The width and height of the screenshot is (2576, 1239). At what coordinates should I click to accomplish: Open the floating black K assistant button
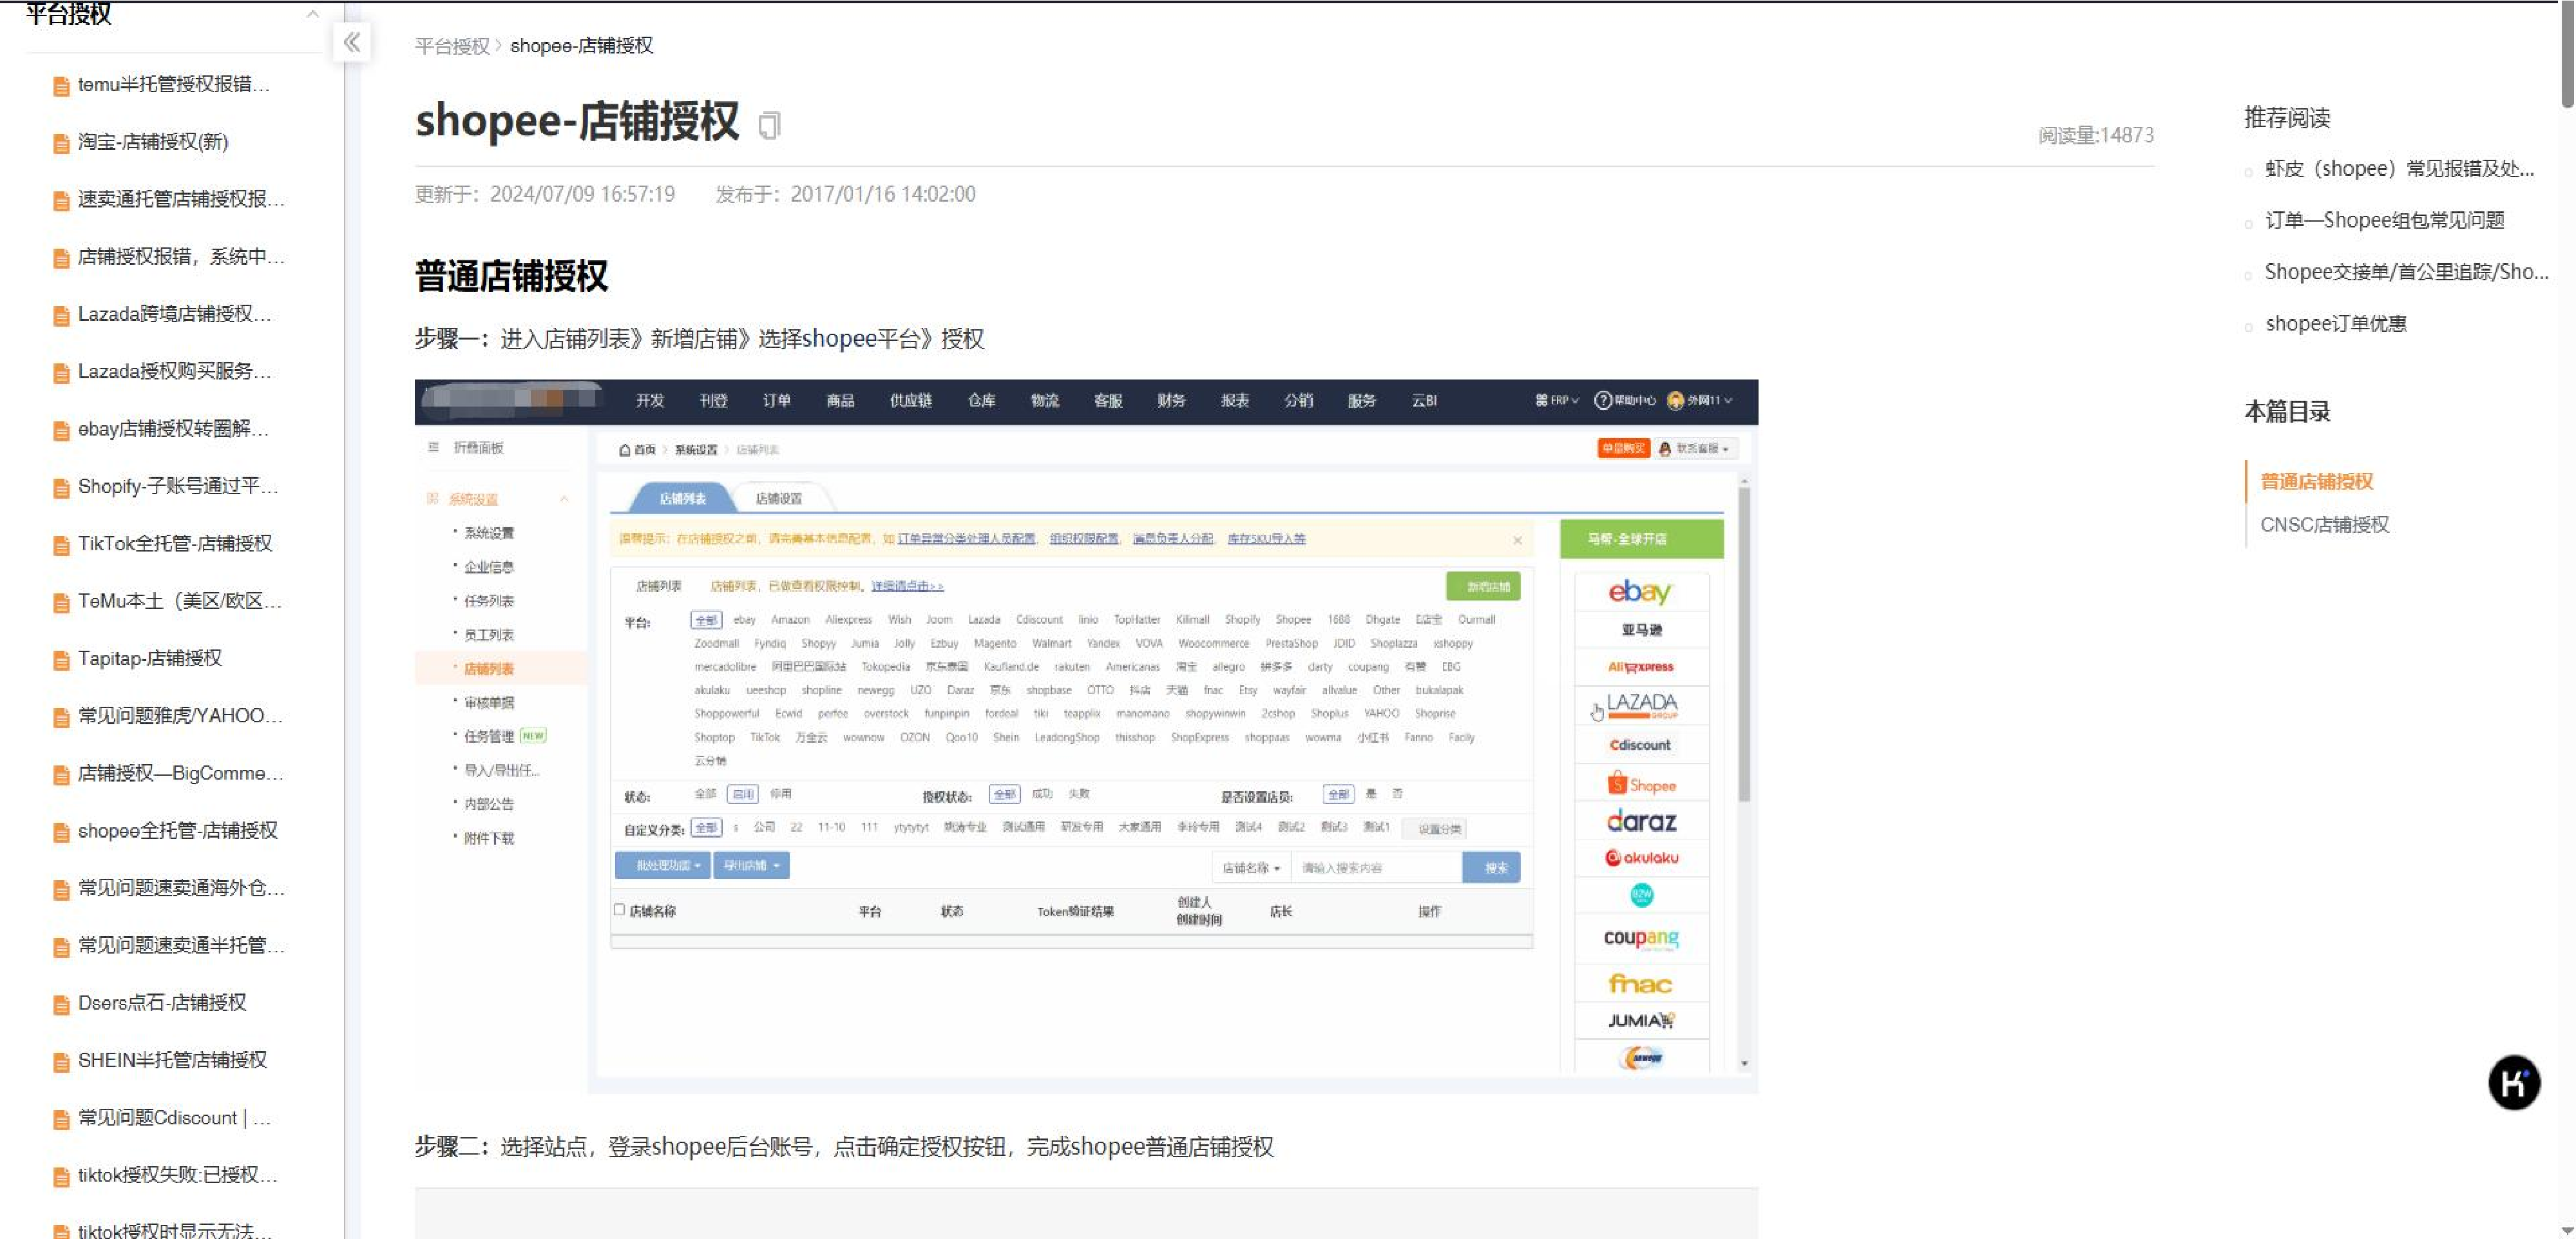click(x=2513, y=1082)
